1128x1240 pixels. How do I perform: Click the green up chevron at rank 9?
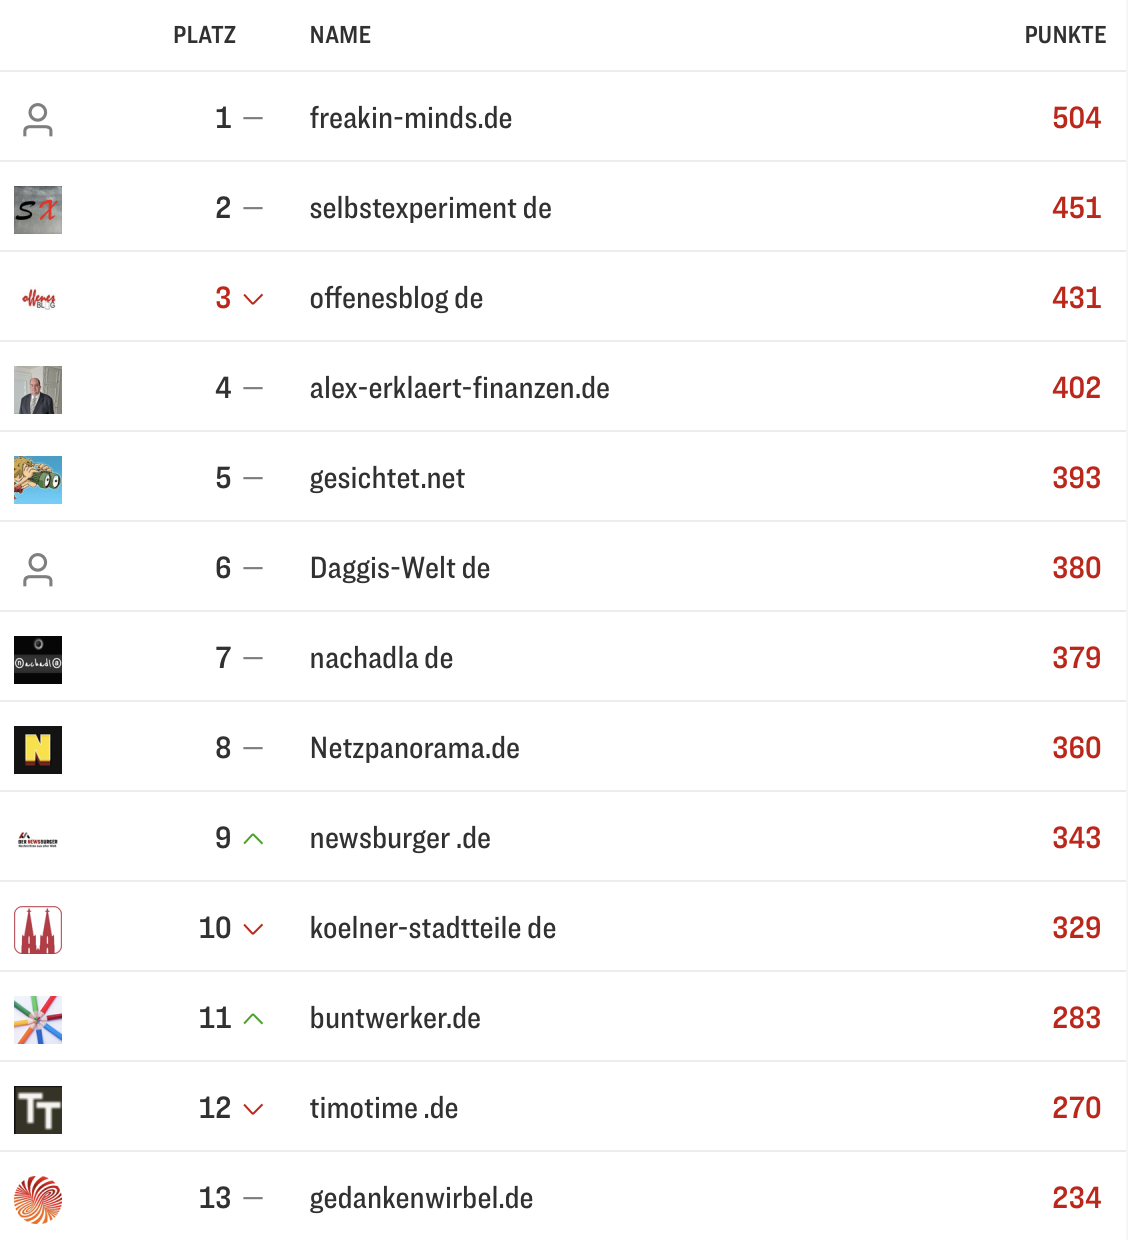tap(254, 839)
